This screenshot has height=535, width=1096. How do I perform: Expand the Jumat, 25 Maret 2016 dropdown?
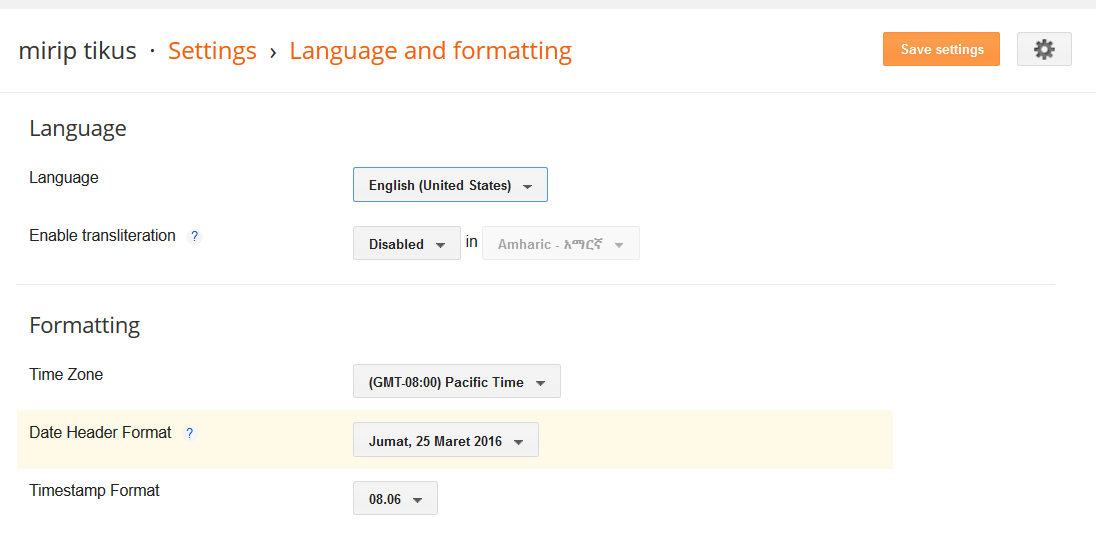click(x=445, y=441)
